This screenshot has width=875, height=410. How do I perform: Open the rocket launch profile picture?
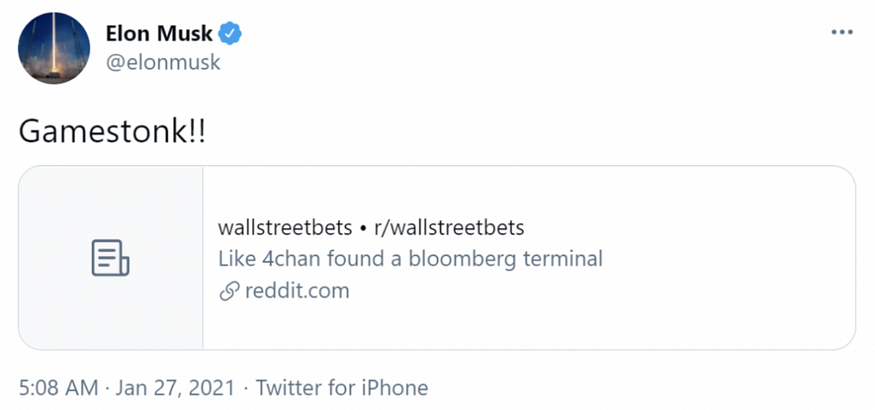click(x=54, y=48)
